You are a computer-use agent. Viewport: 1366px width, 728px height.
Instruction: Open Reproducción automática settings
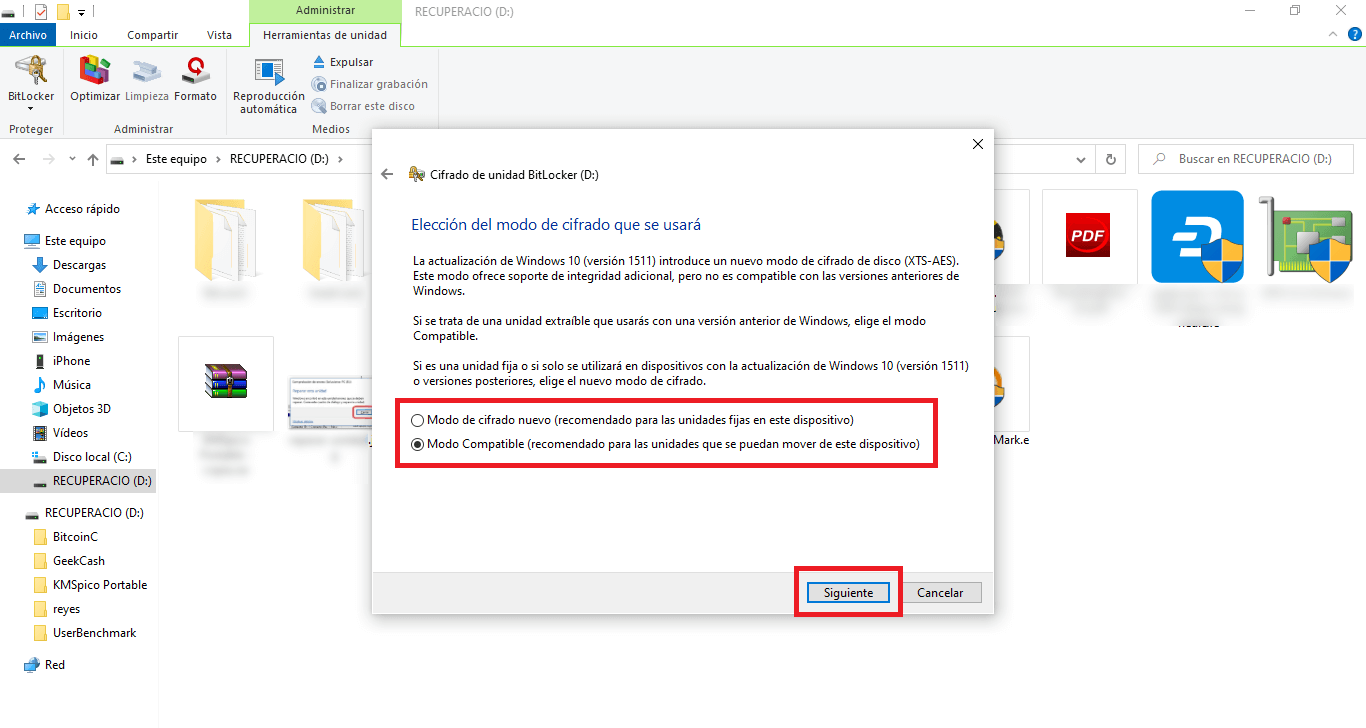268,86
